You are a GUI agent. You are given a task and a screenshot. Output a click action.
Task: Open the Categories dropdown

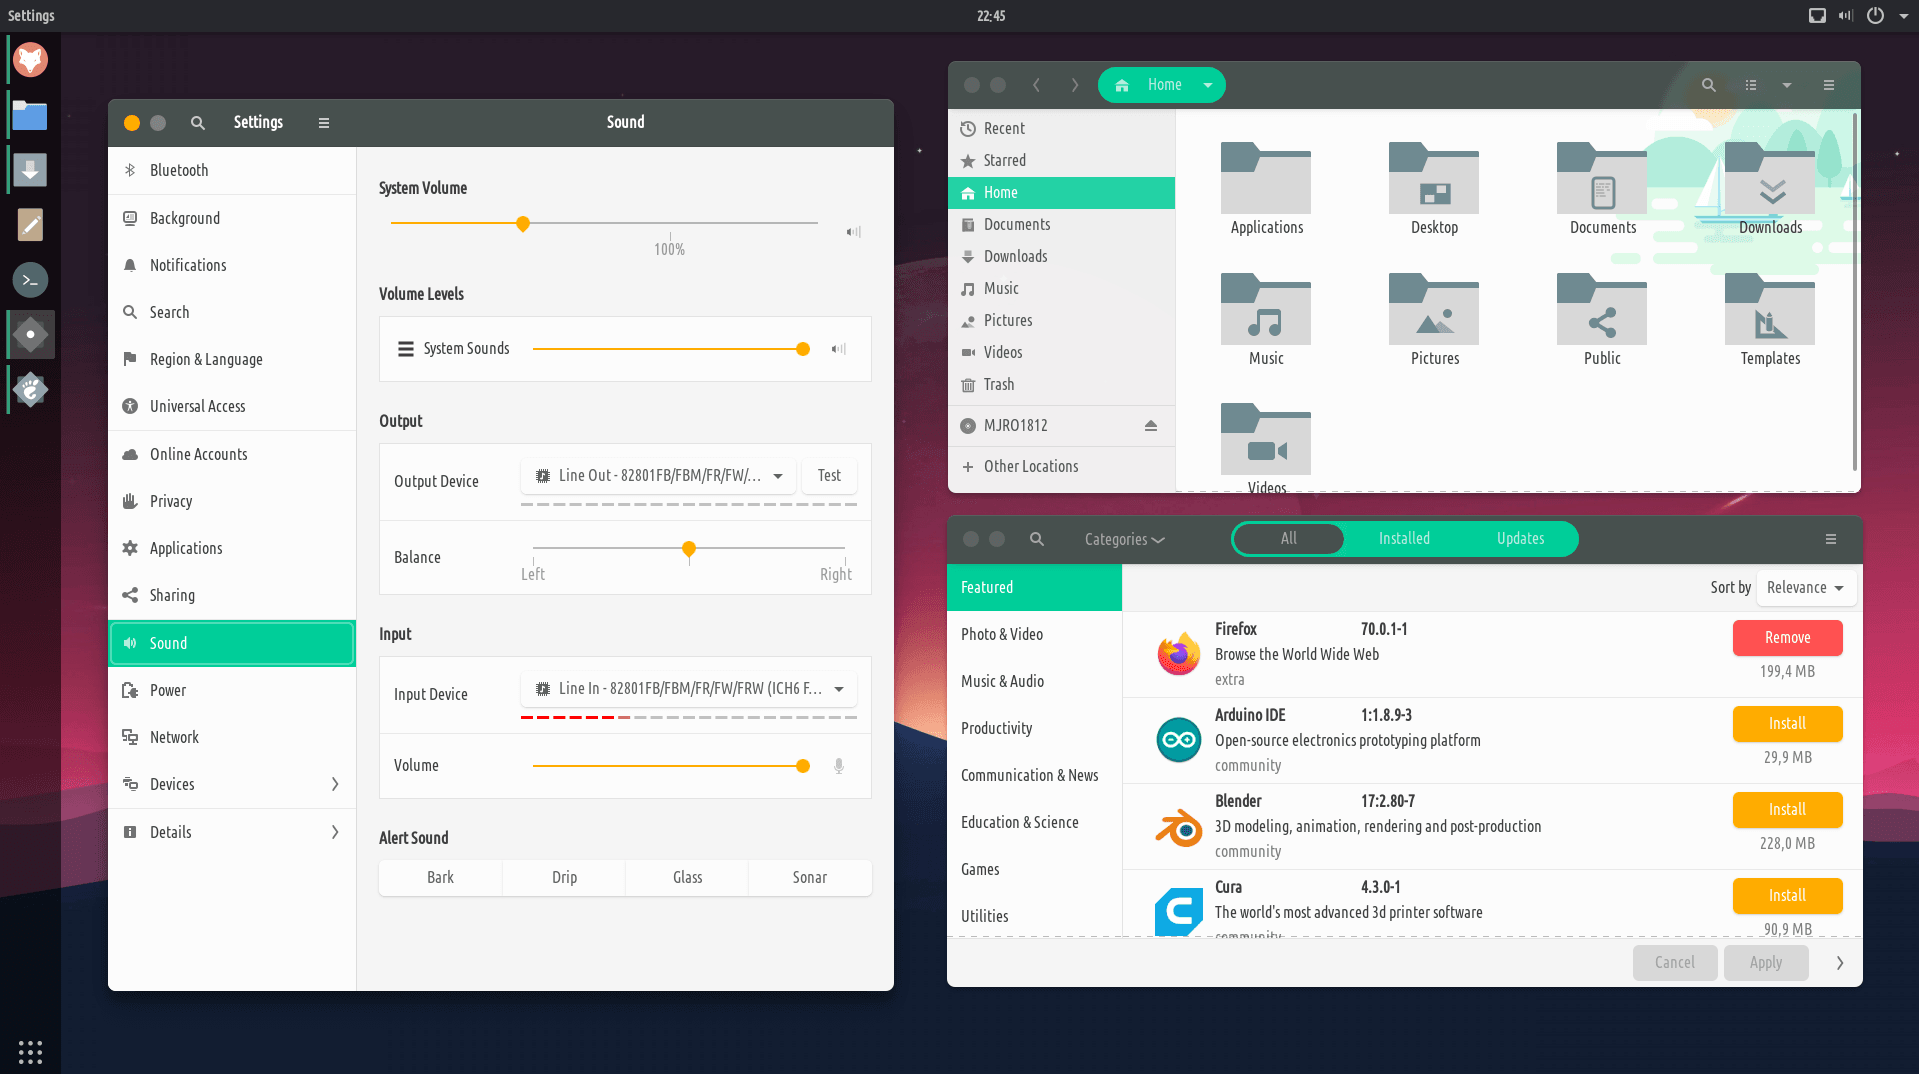pyautogui.click(x=1124, y=539)
